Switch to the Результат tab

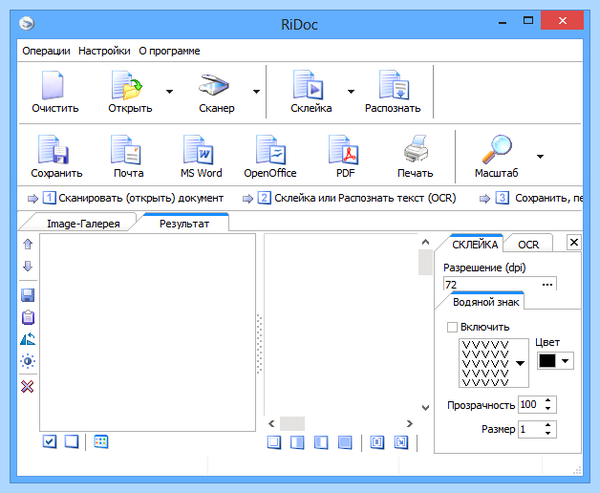pos(184,224)
